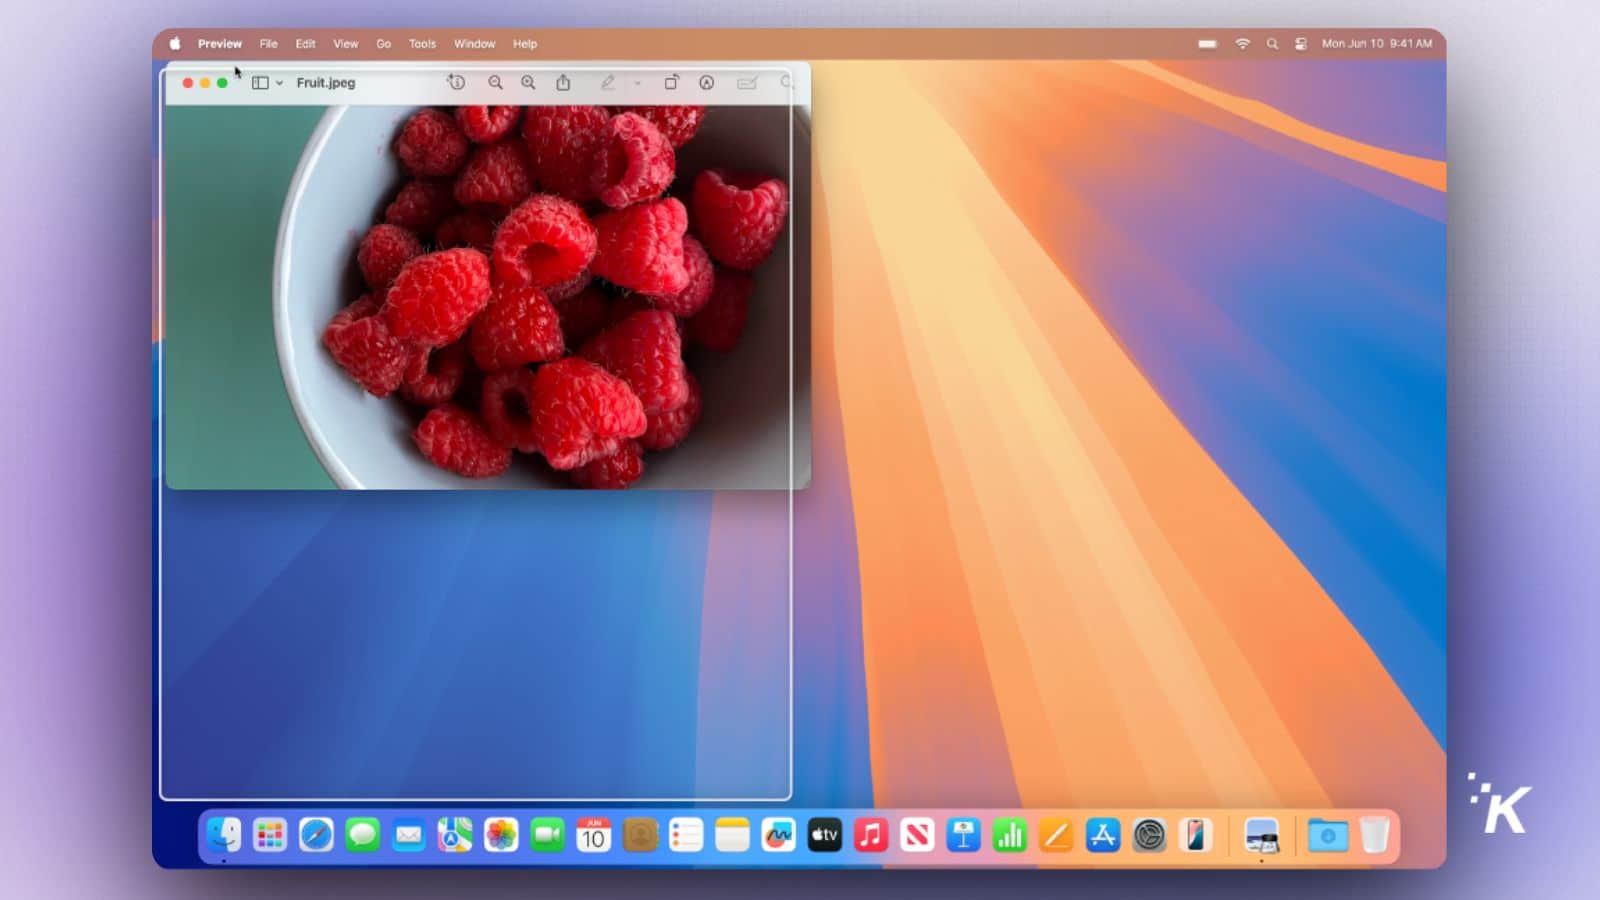Expand the highlight color dropdown arrow
1600x900 pixels.
tap(637, 84)
